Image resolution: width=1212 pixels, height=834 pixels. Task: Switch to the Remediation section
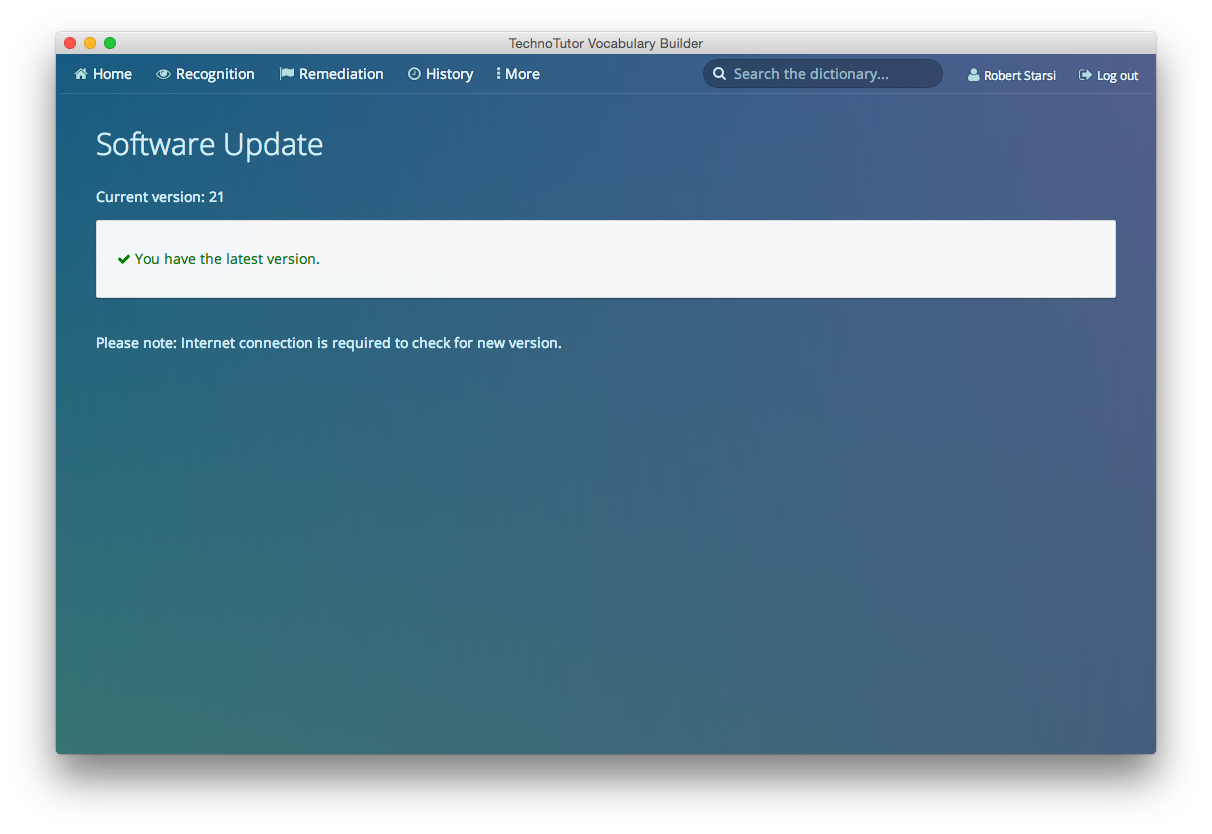(x=340, y=73)
